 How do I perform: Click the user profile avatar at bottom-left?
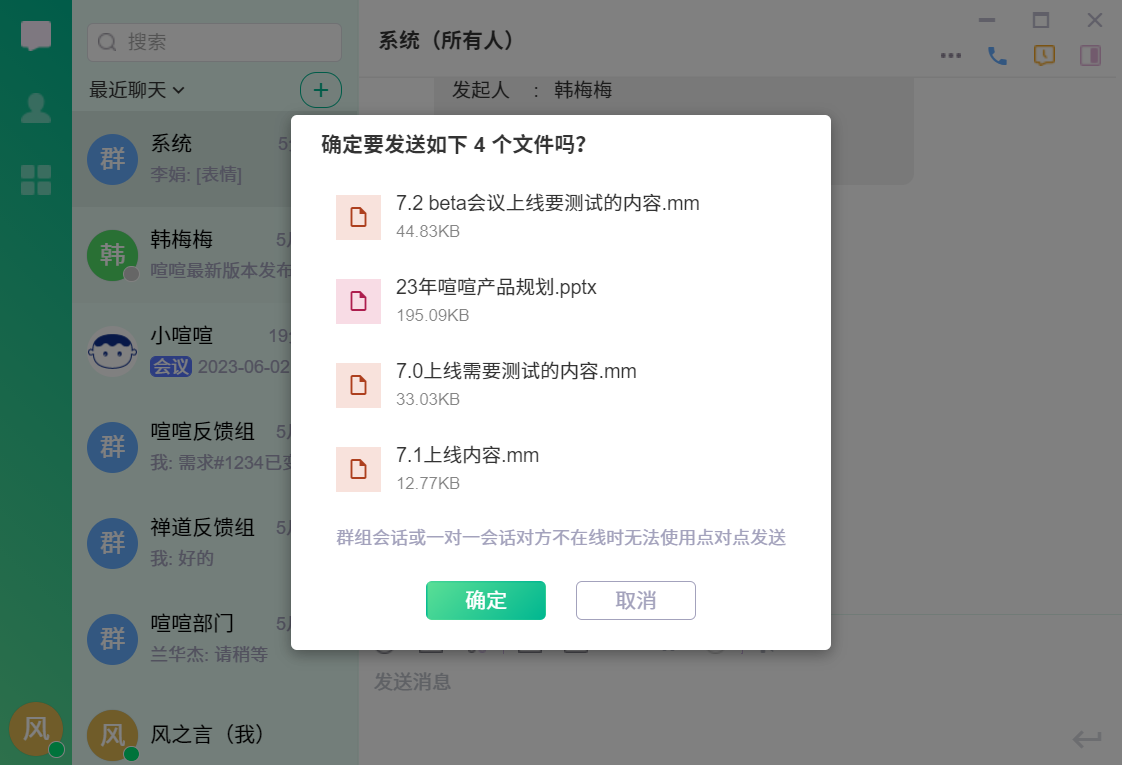coord(36,729)
